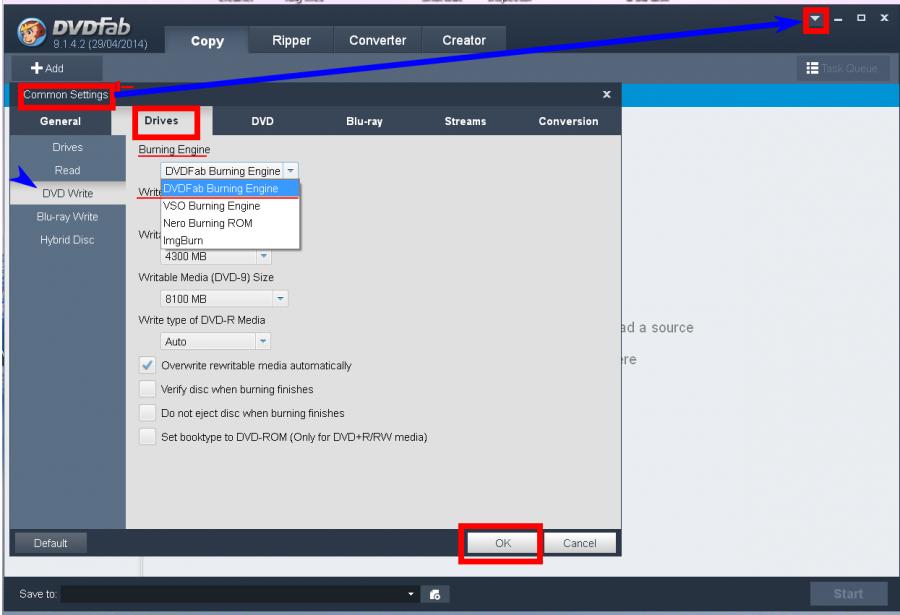Open the General settings tab

pyautogui.click(x=60, y=121)
